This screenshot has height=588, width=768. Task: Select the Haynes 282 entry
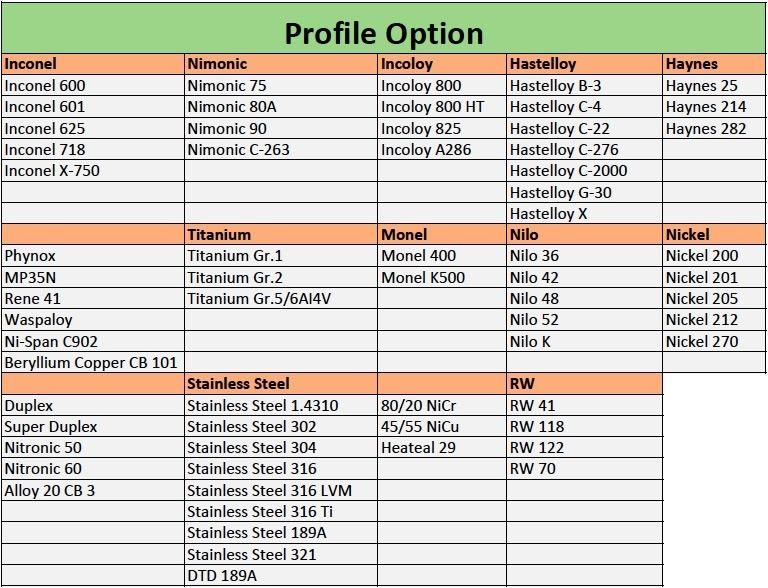point(714,128)
